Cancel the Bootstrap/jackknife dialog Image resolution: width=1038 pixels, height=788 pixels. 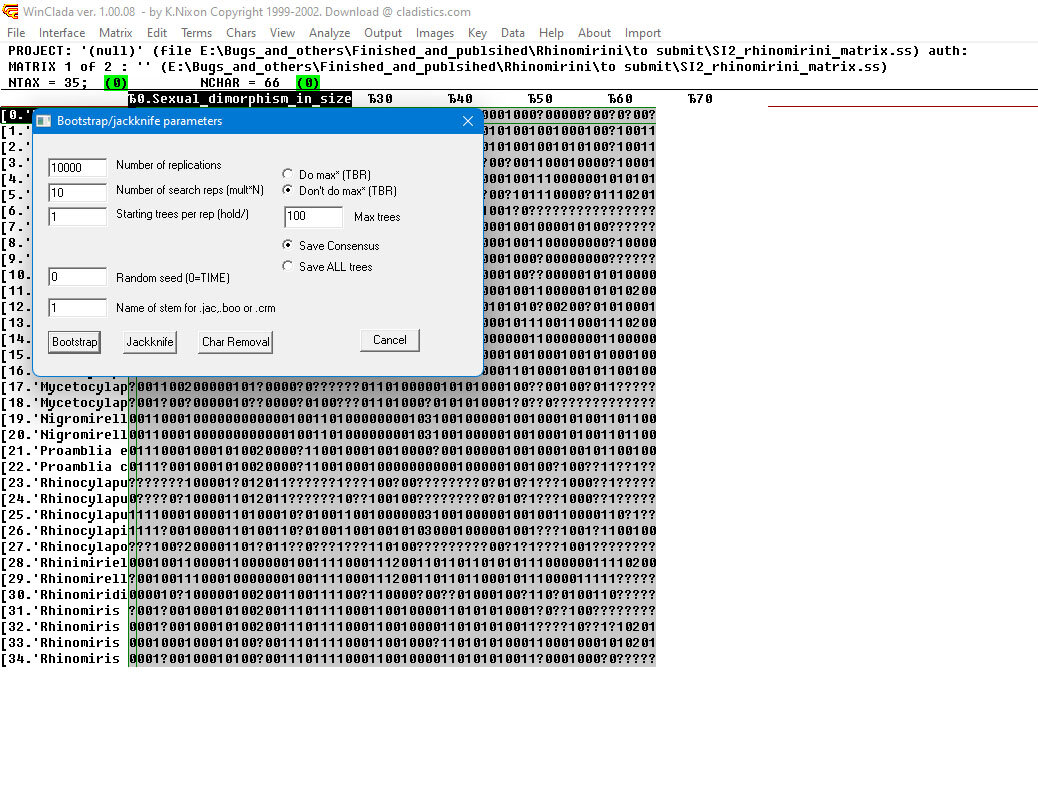click(x=390, y=340)
